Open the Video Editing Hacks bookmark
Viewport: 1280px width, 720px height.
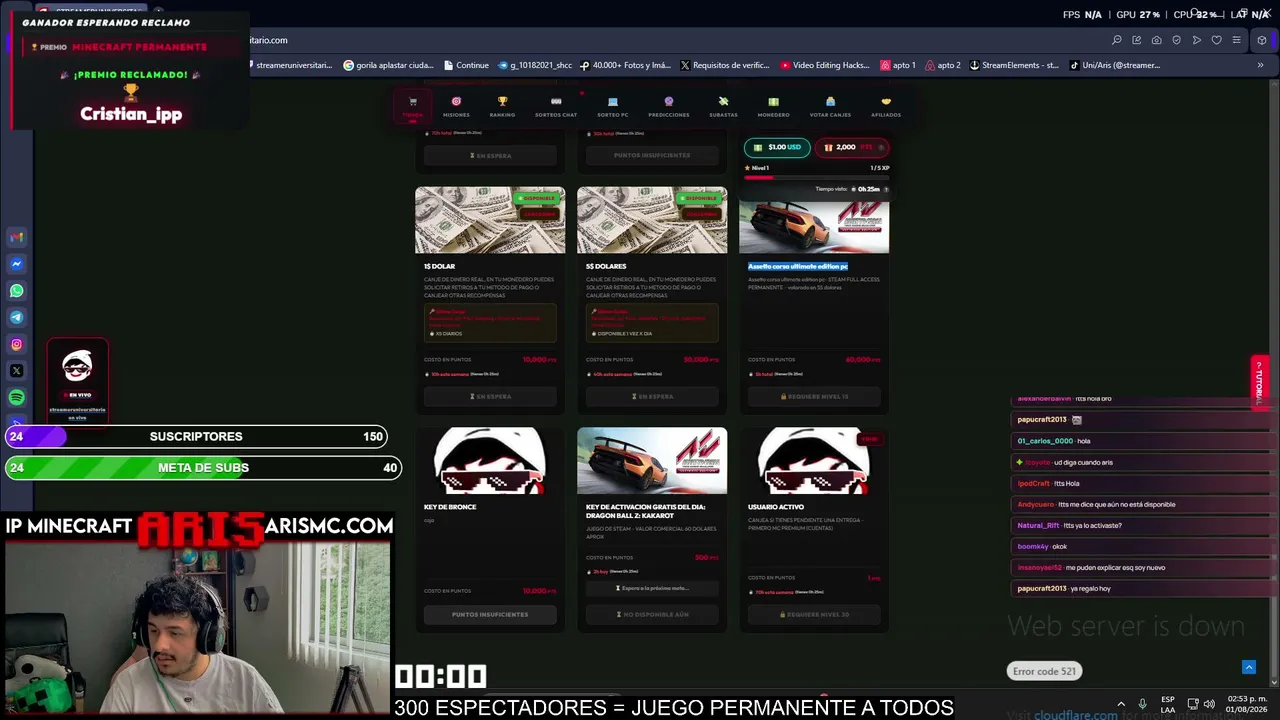[x=825, y=65]
